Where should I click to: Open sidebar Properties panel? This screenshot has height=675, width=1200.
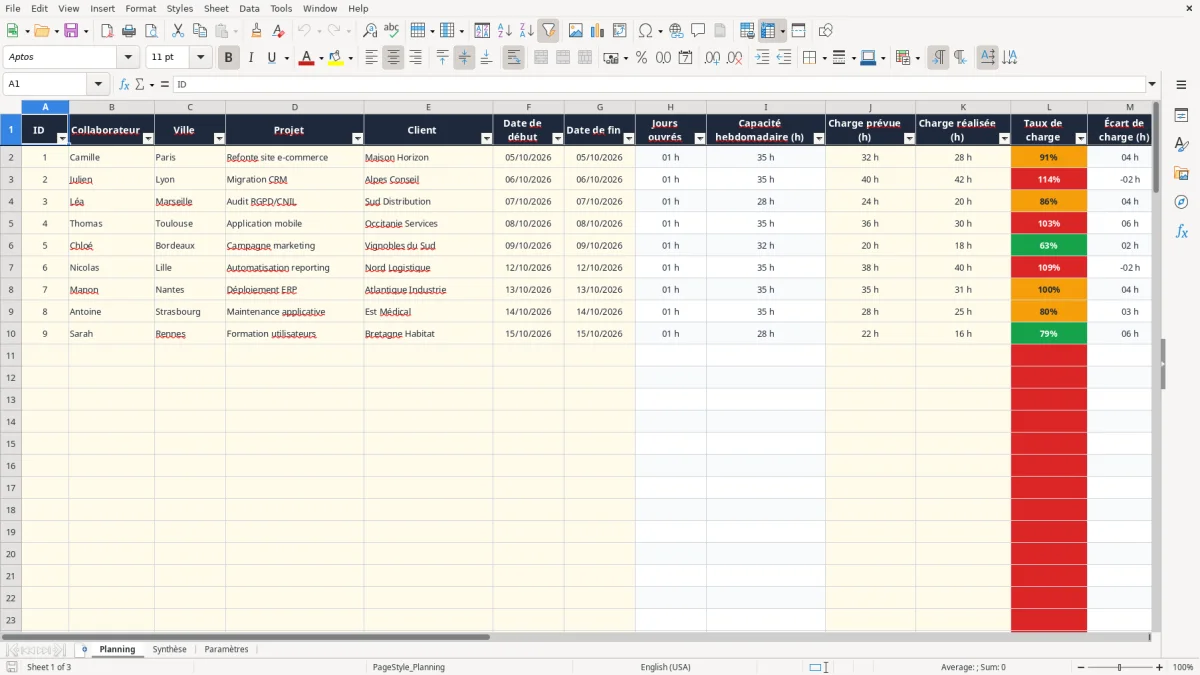1181,116
